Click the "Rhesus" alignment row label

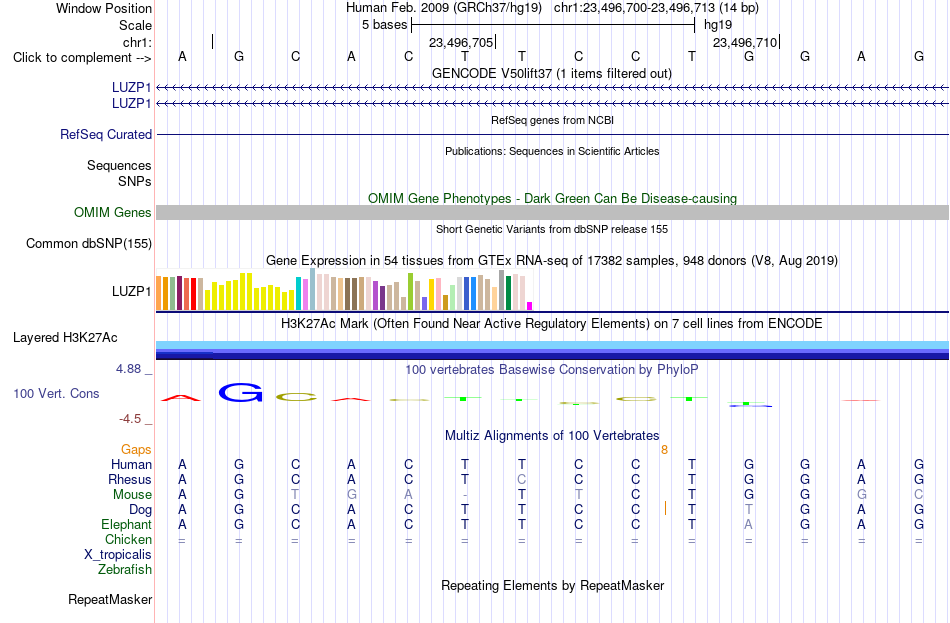coord(130,479)
